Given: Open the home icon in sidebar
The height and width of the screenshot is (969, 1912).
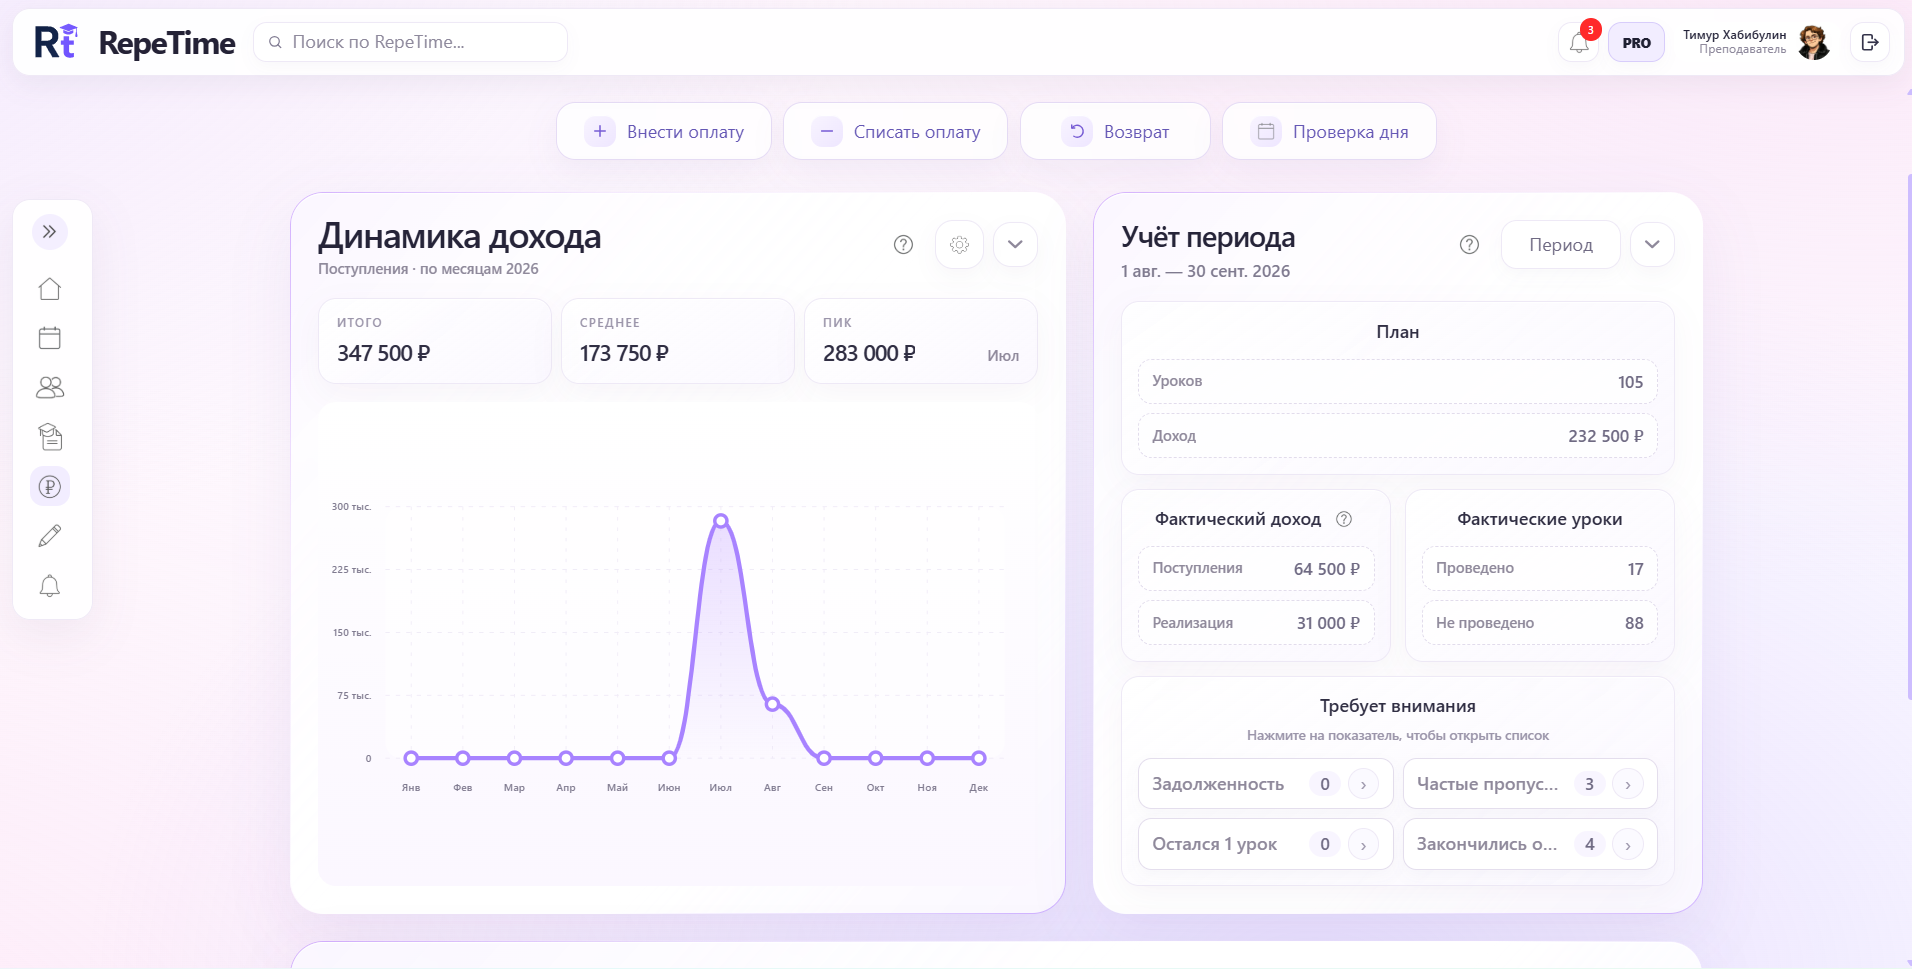Looking at the screenshot, I should [50, 289].
